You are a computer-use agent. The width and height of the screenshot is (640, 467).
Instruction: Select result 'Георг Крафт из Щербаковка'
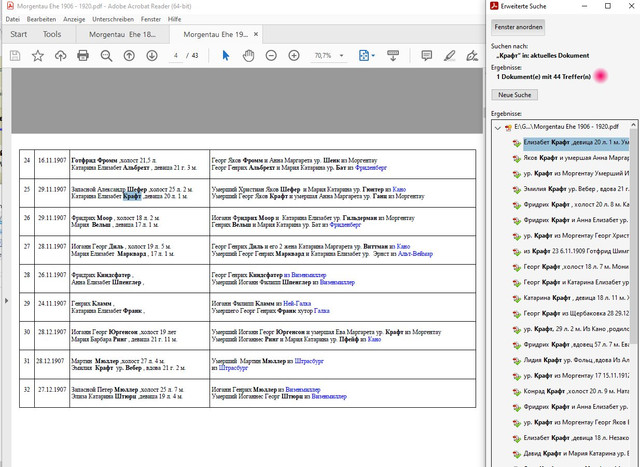tap(576, 313)
